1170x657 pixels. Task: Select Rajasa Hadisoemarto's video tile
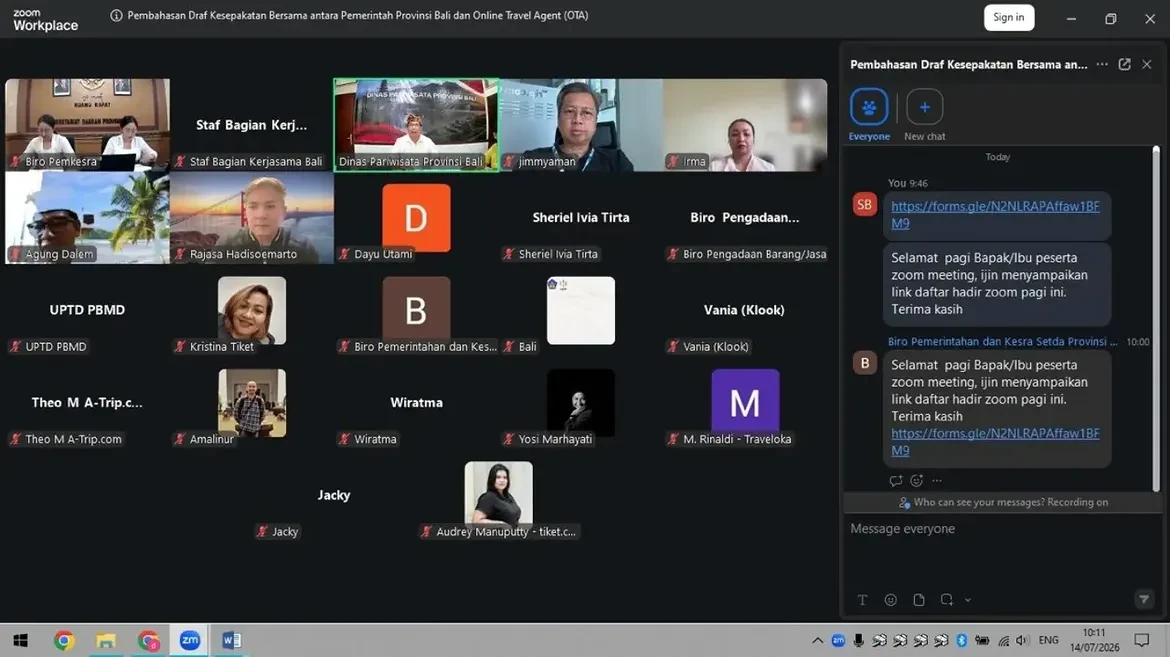click(252, 218)
